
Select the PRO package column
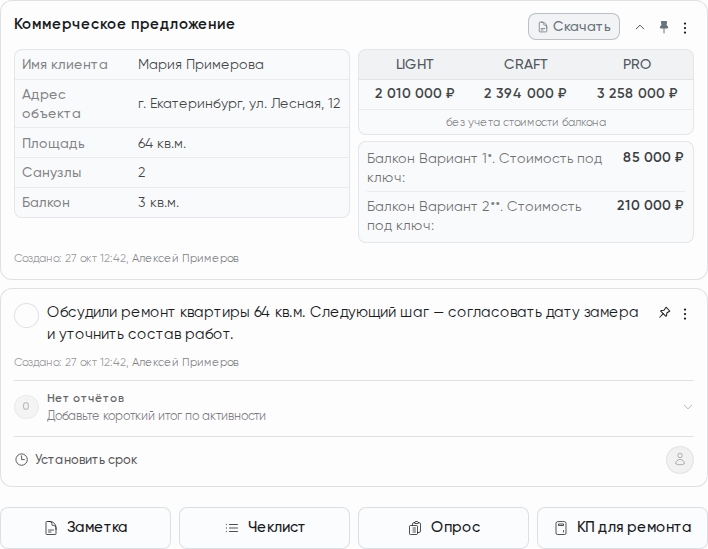637,65
